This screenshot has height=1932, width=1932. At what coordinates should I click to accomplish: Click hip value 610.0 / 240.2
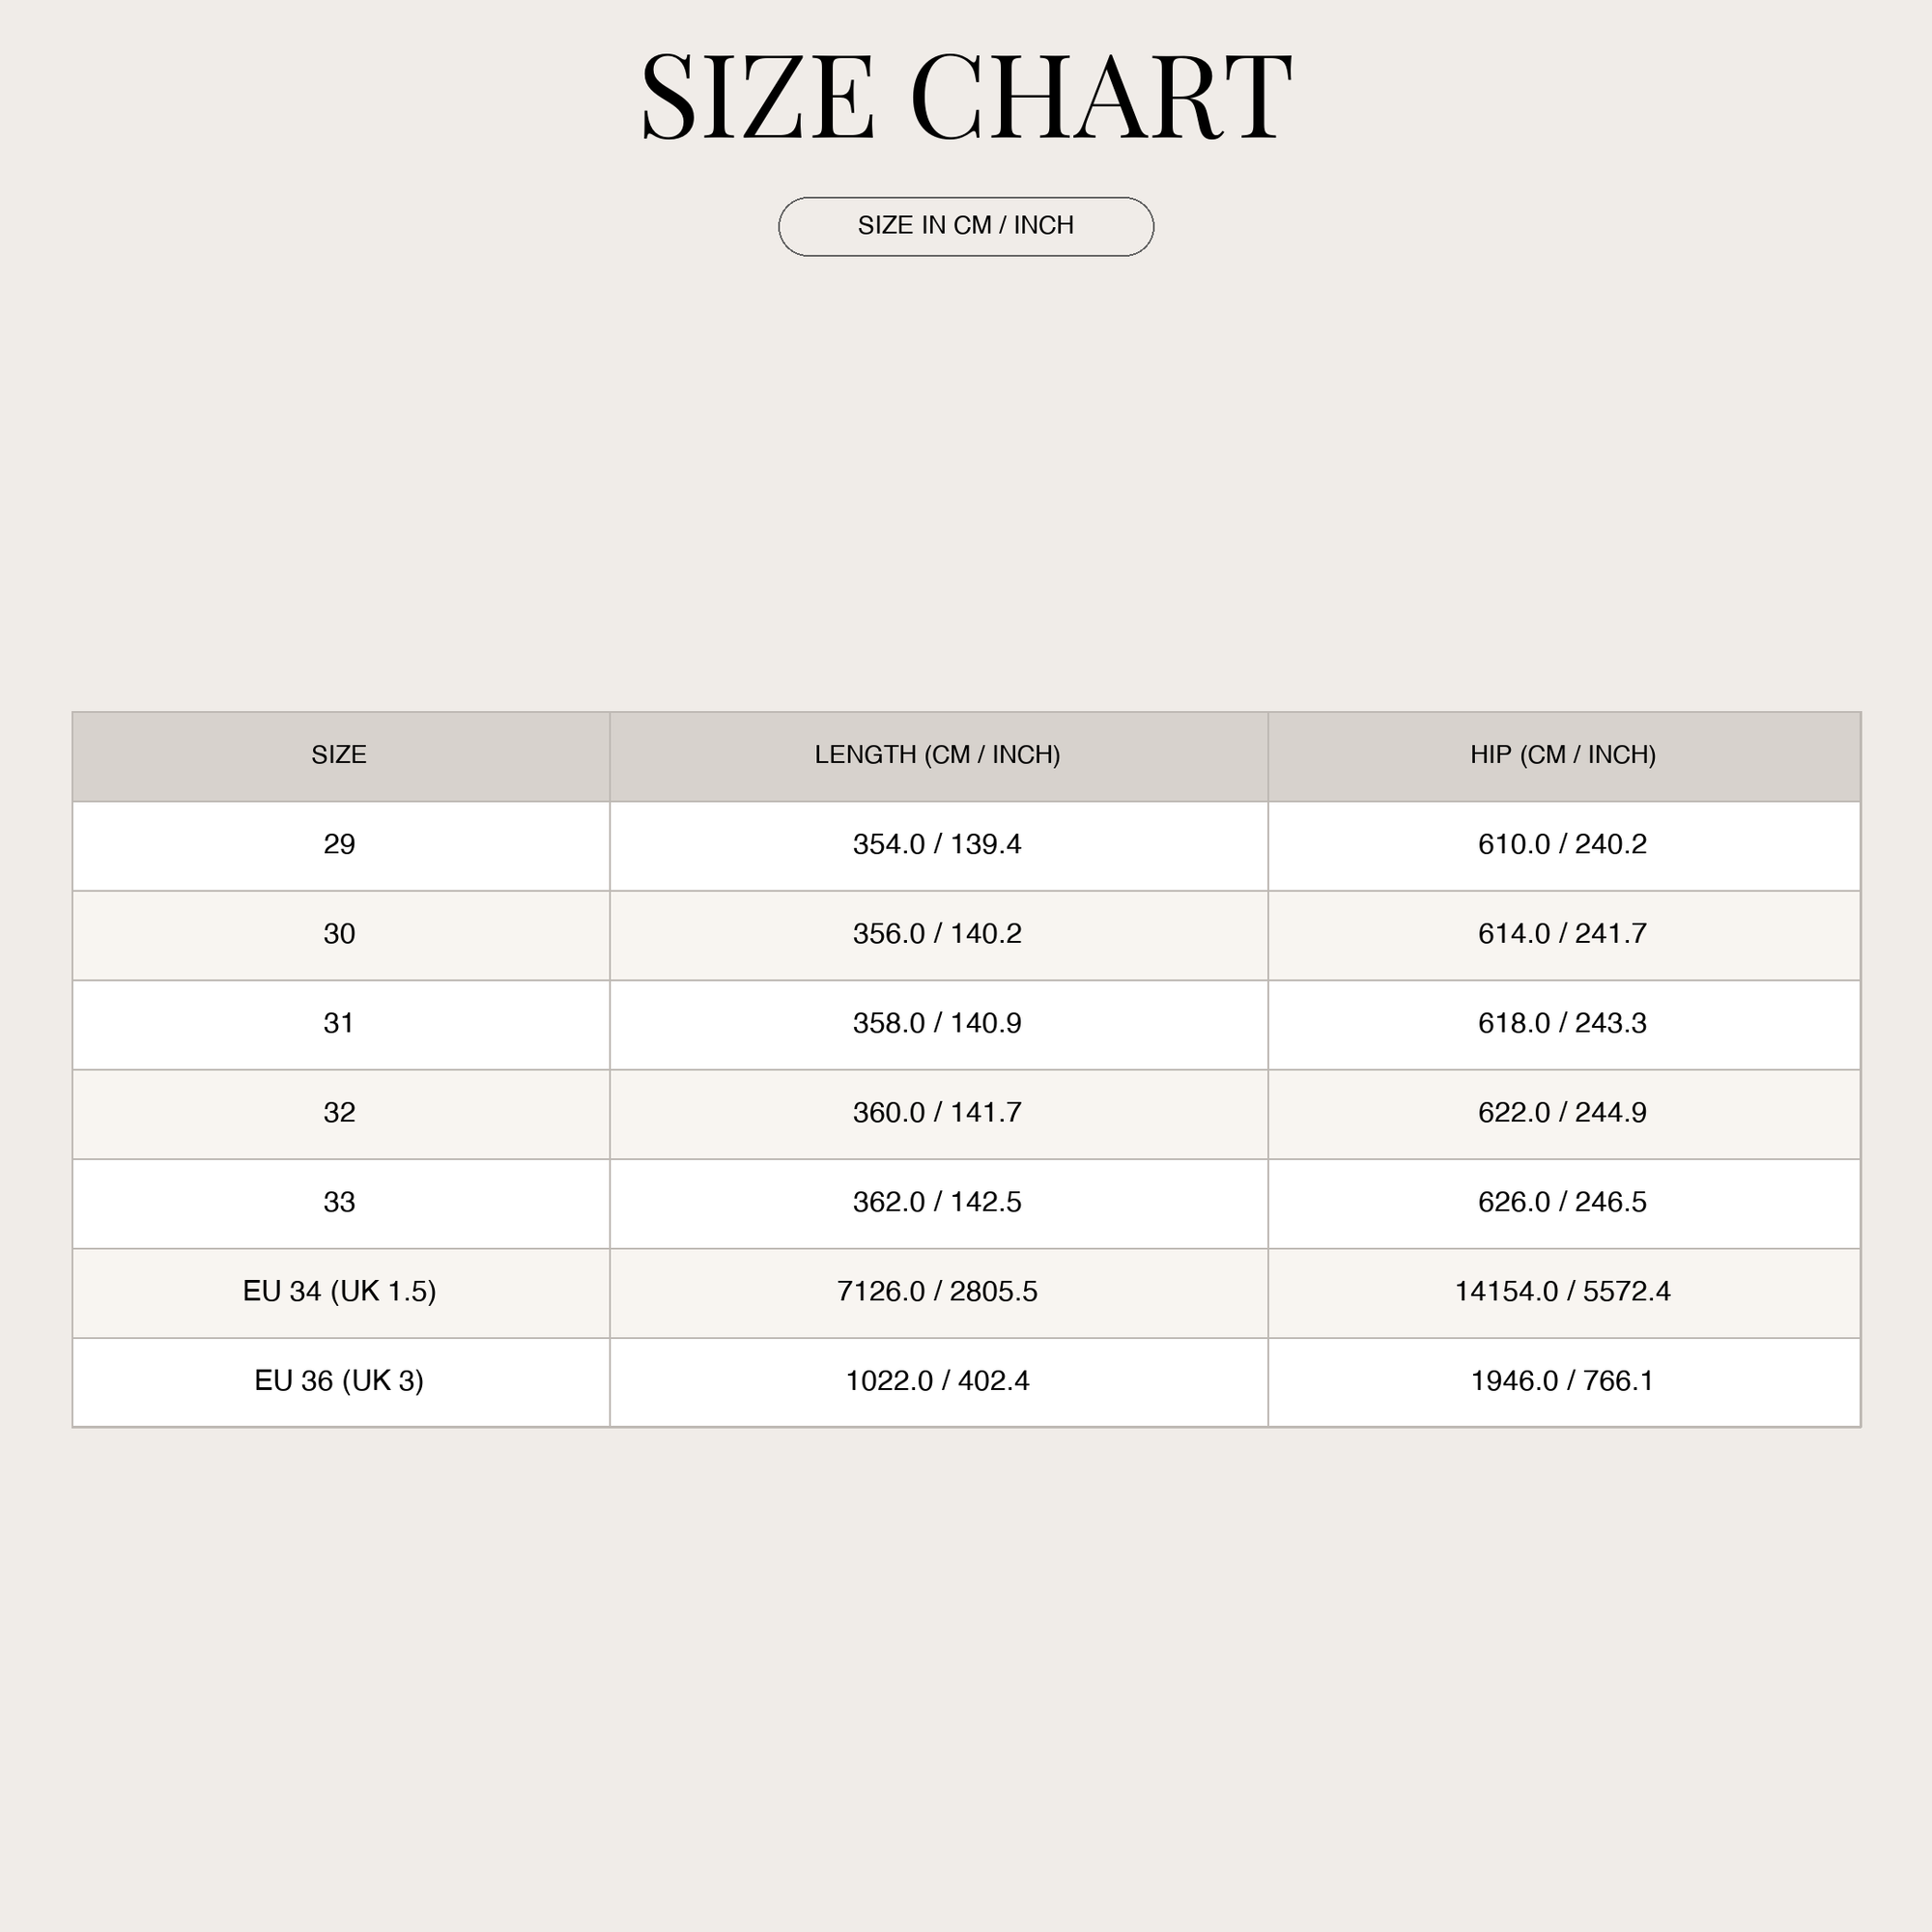(x=1563, y=844)
